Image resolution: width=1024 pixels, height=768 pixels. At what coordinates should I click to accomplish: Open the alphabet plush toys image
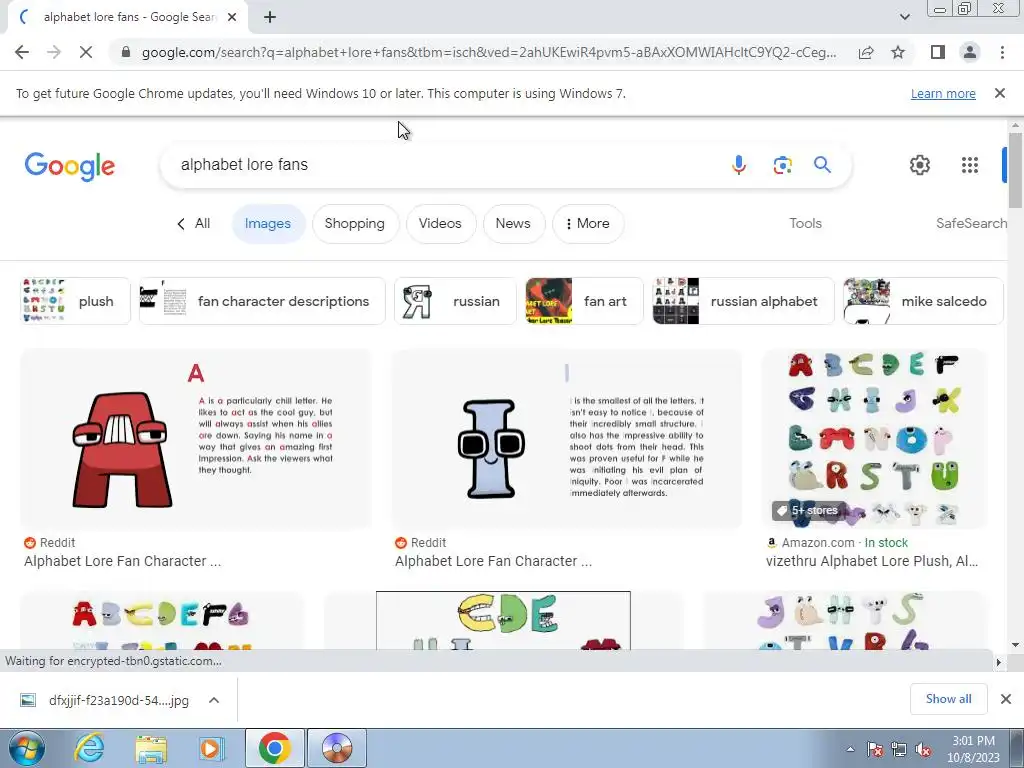pos(874,439)
